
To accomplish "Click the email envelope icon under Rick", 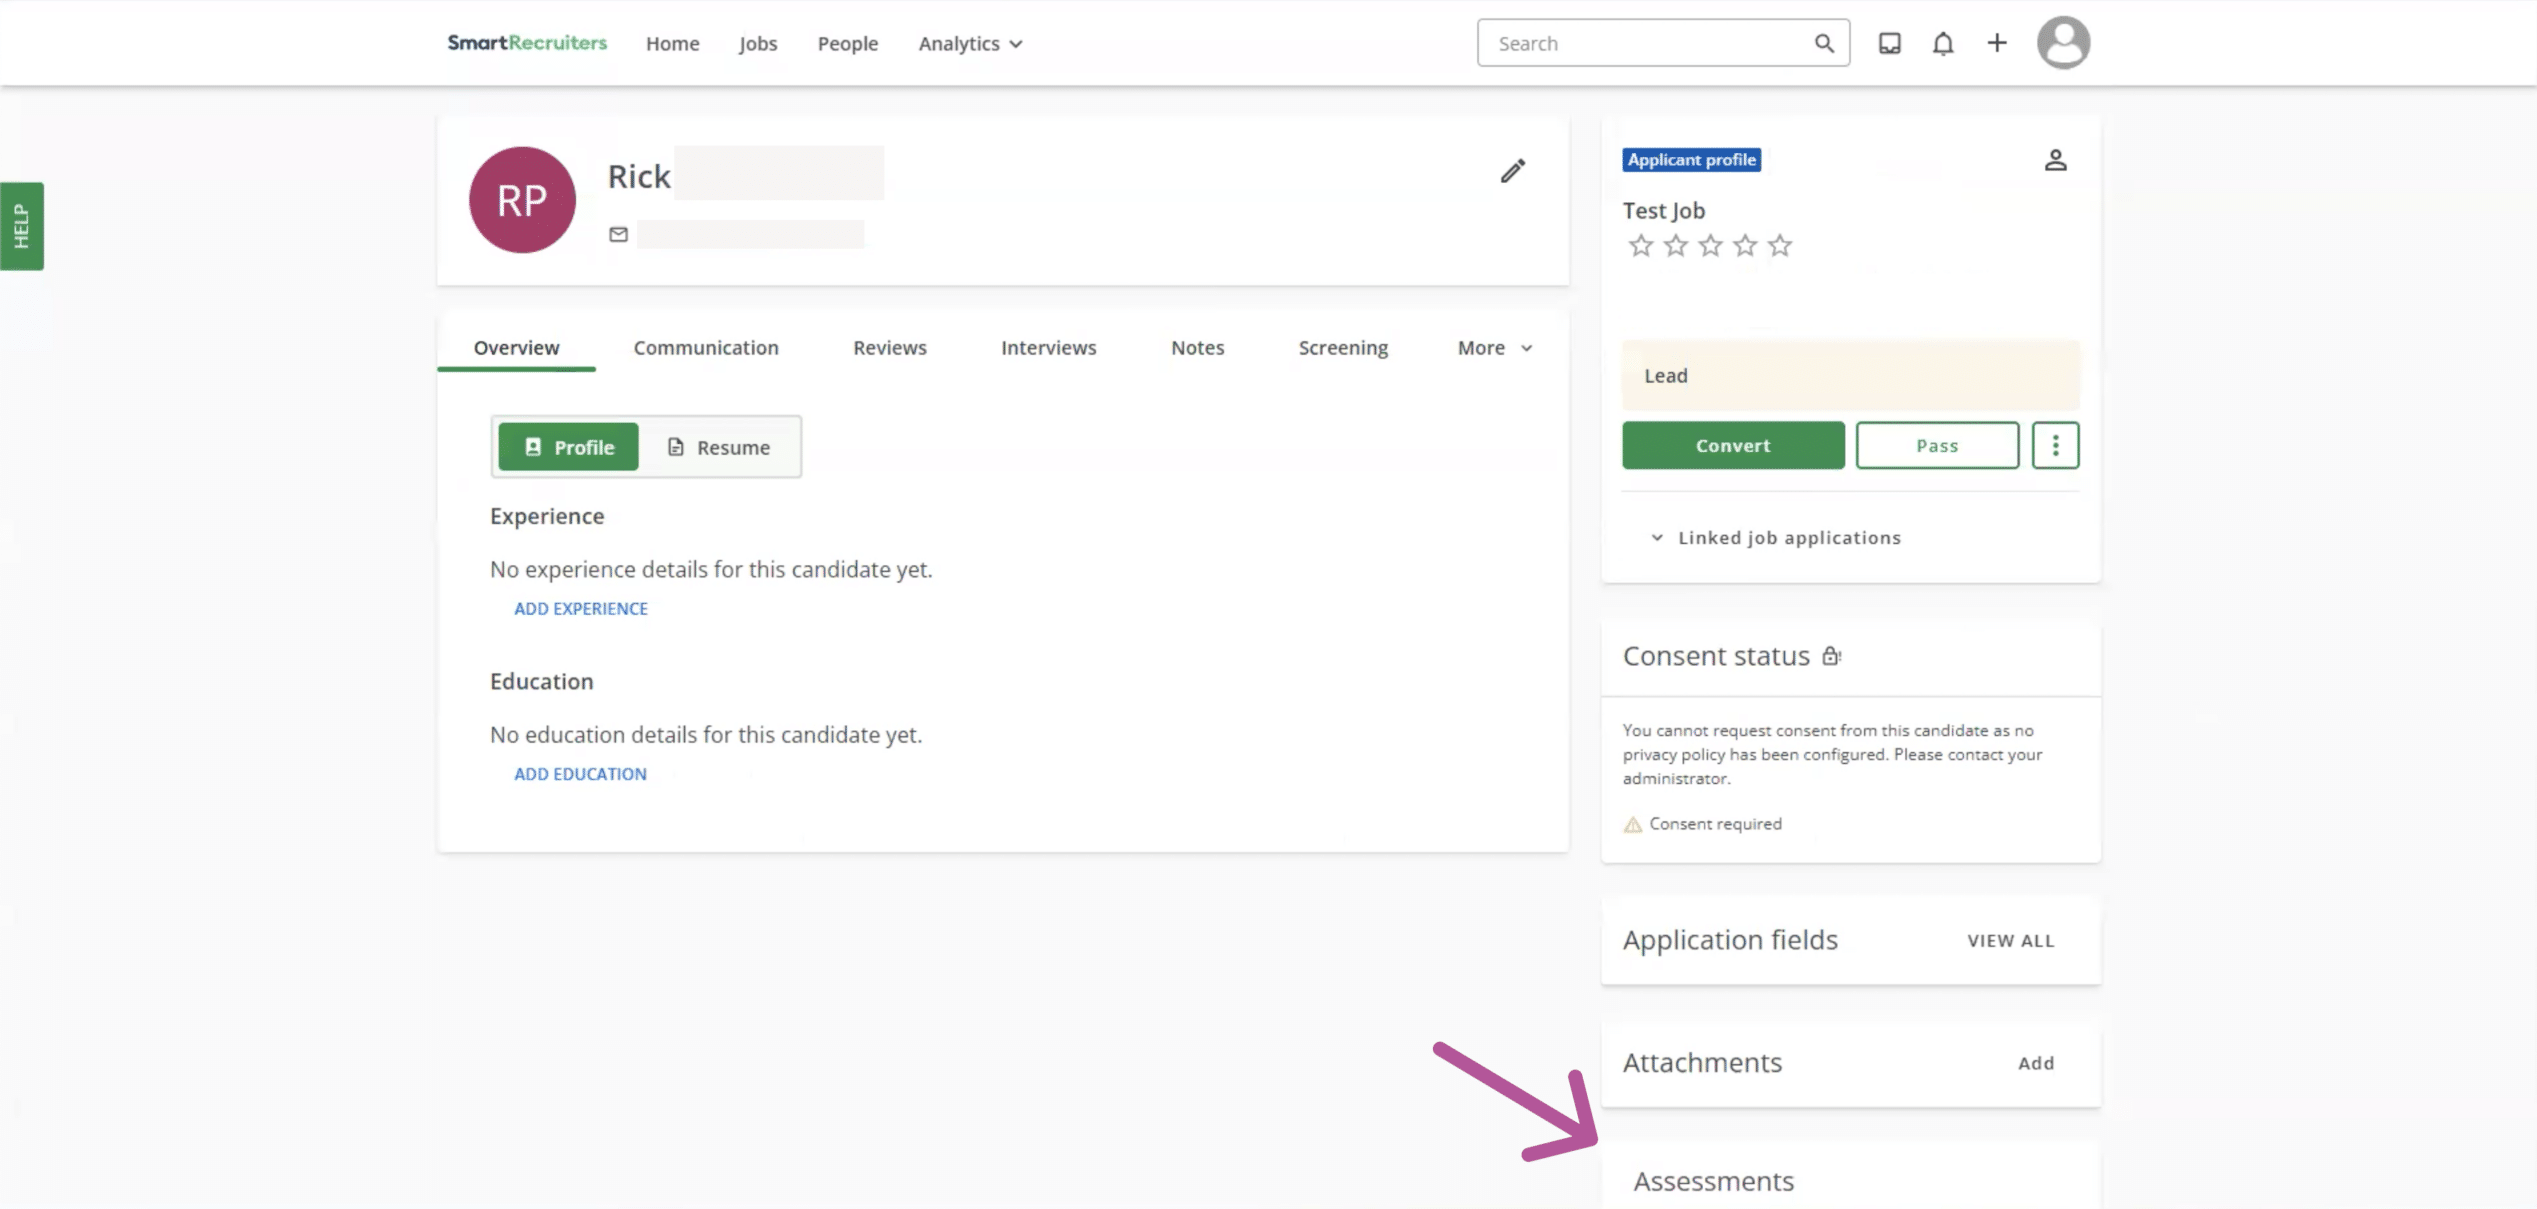I will coord(618,234).
